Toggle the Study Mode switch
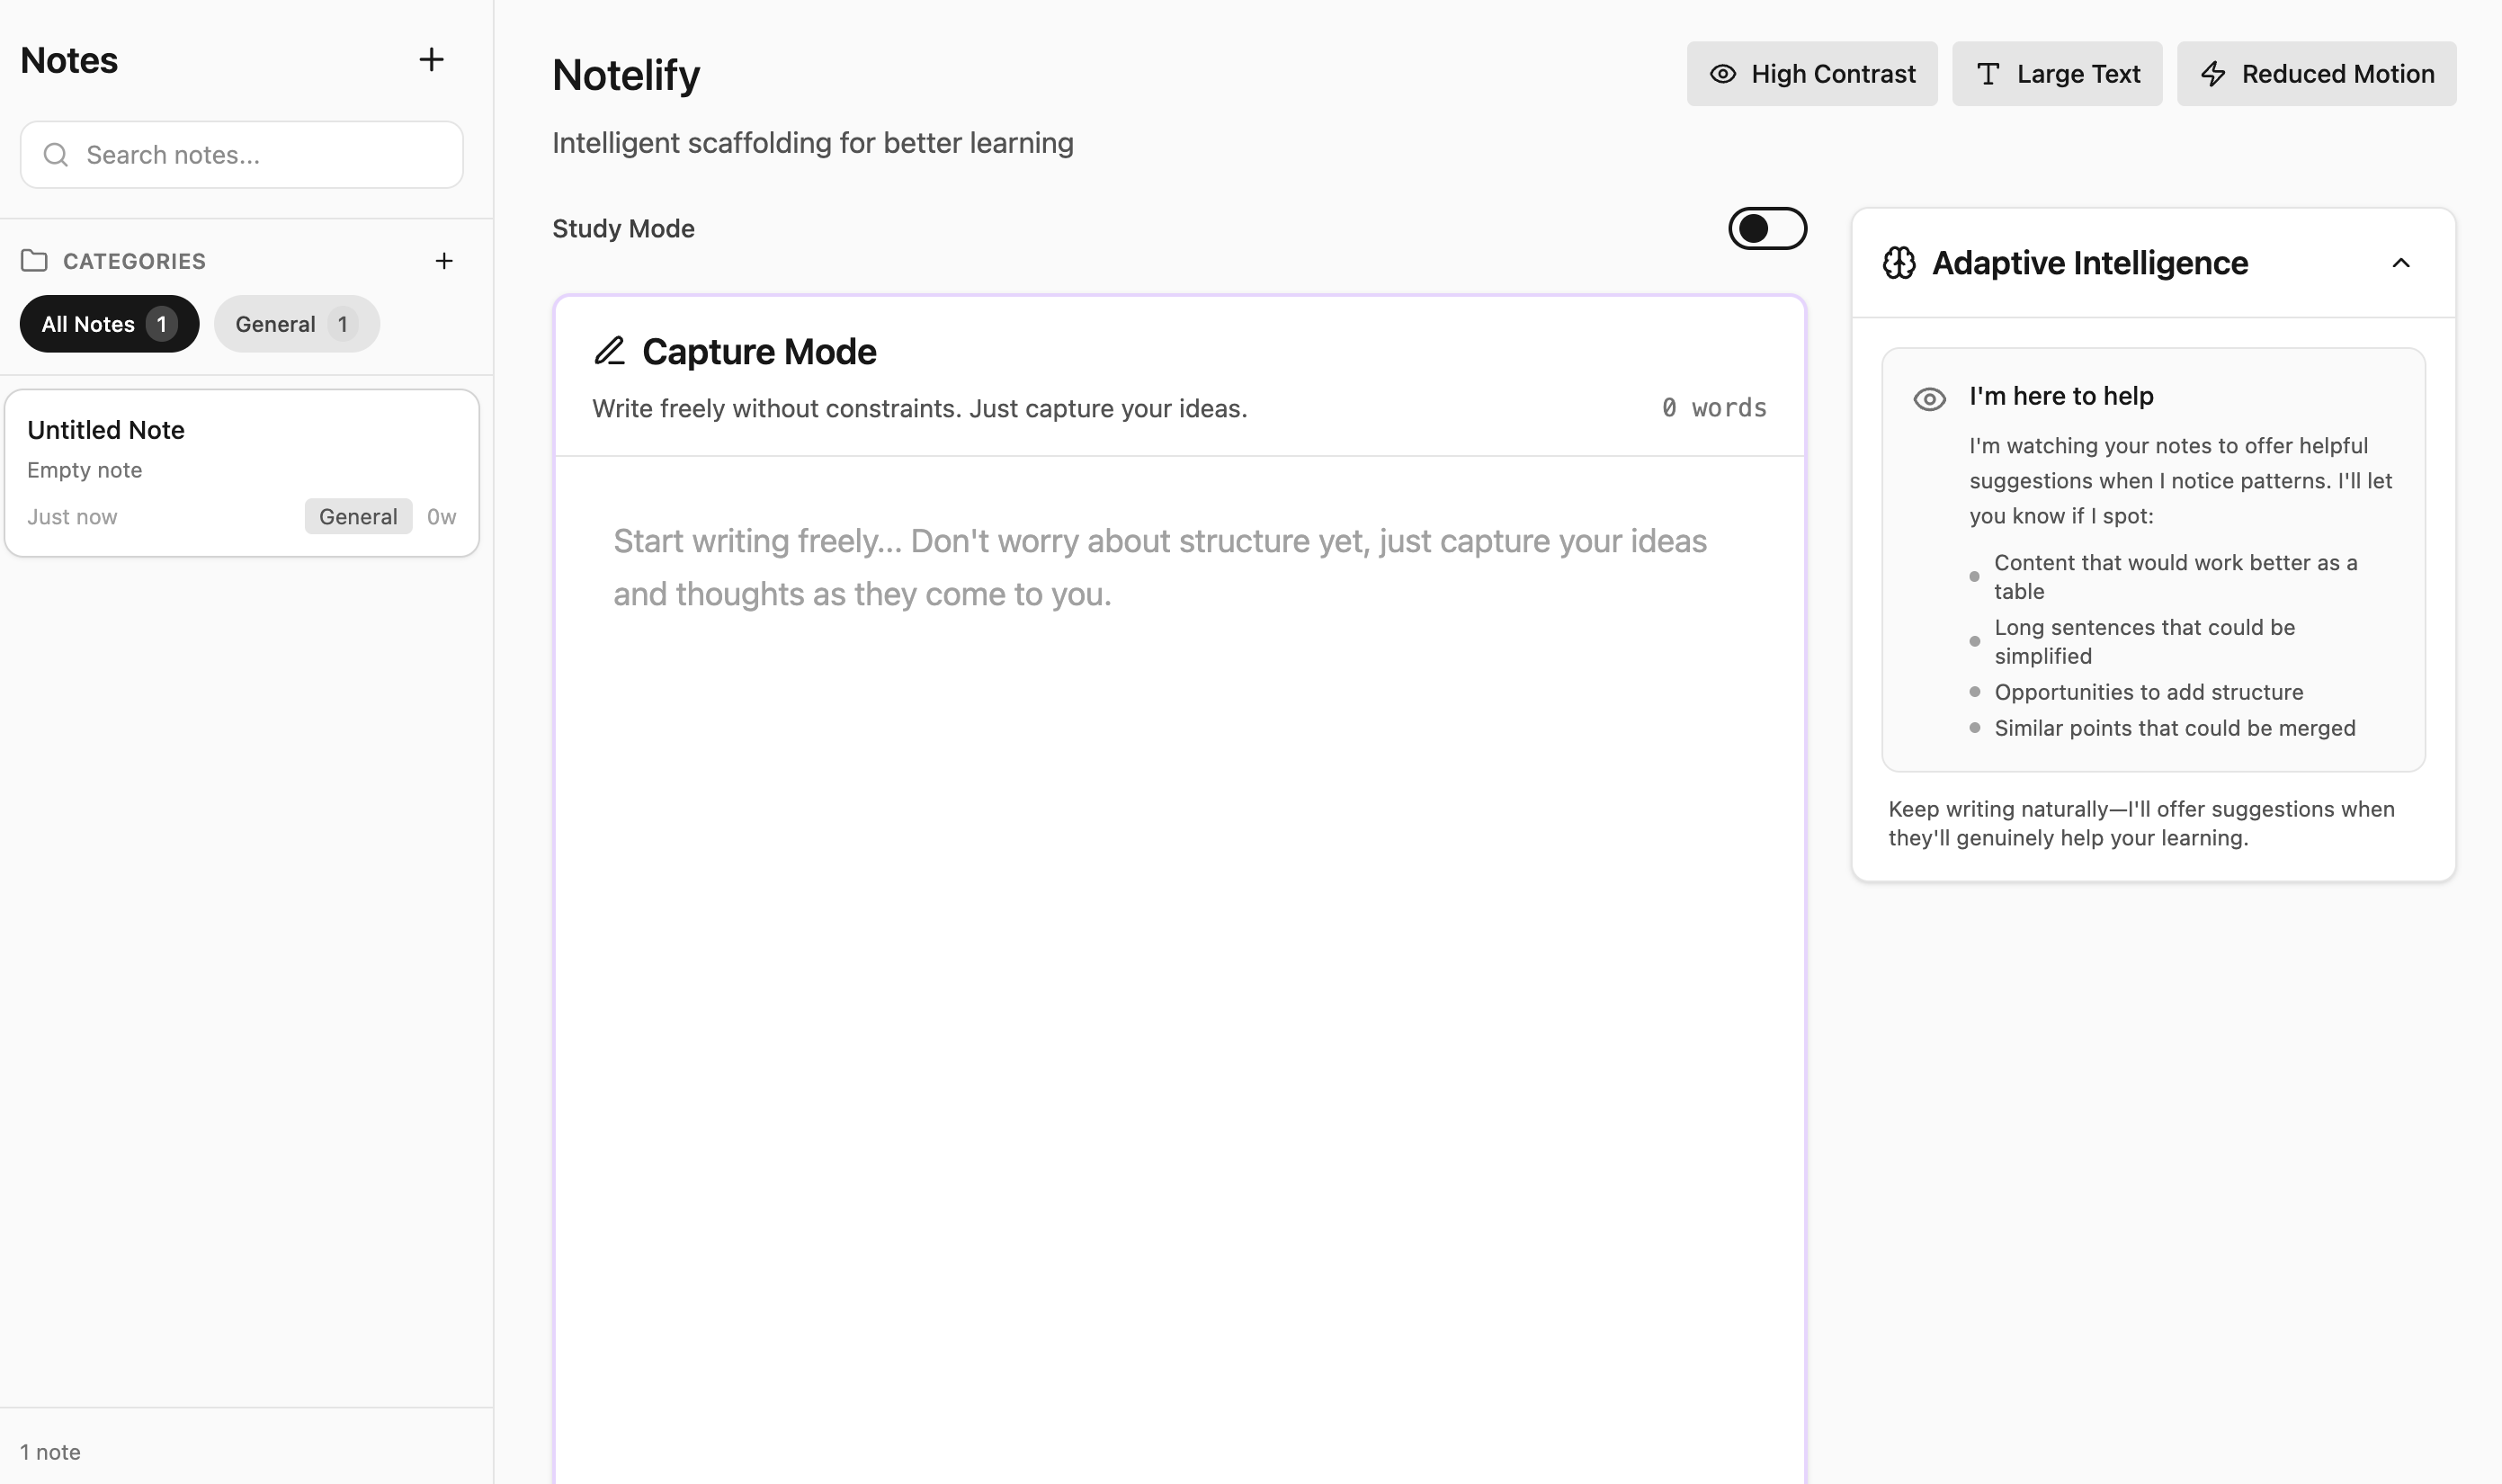 coord(1767,228)
